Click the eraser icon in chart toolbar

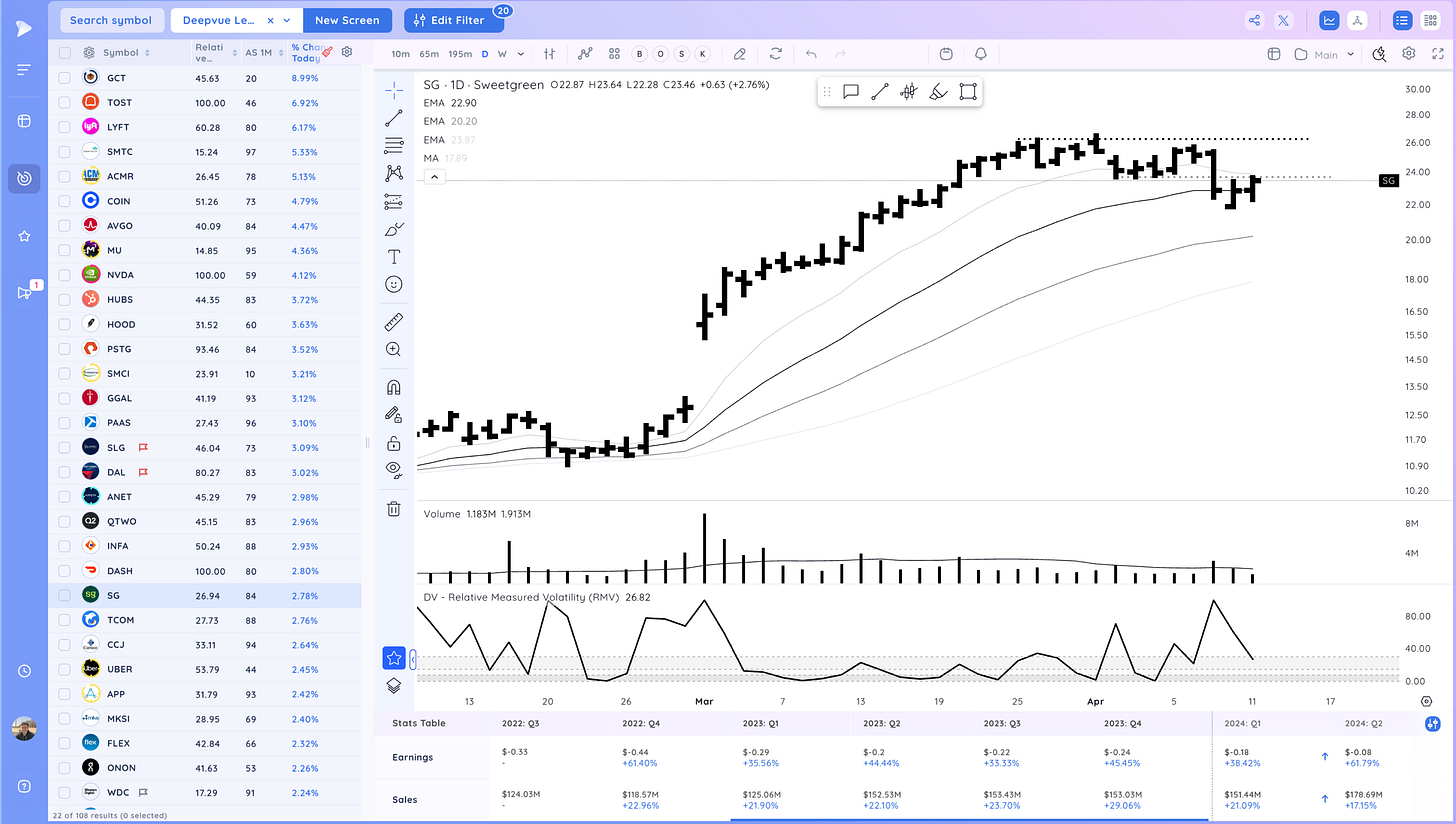[739, 54]
